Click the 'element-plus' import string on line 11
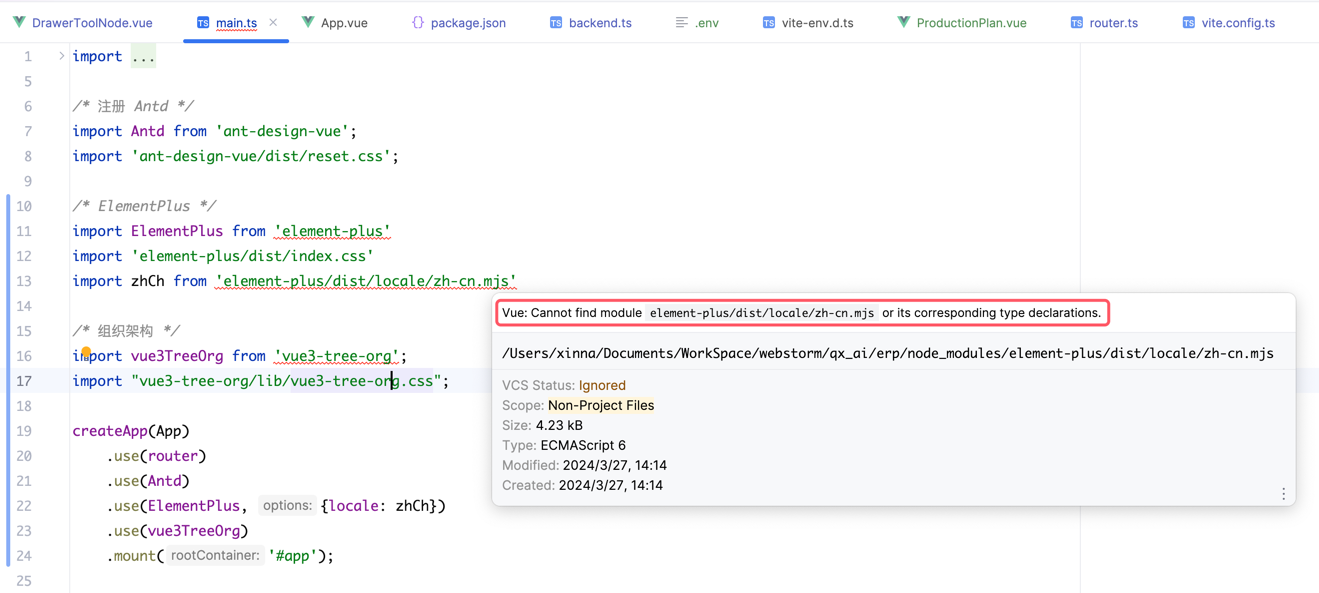1319x593 pixels. (332, 231)
